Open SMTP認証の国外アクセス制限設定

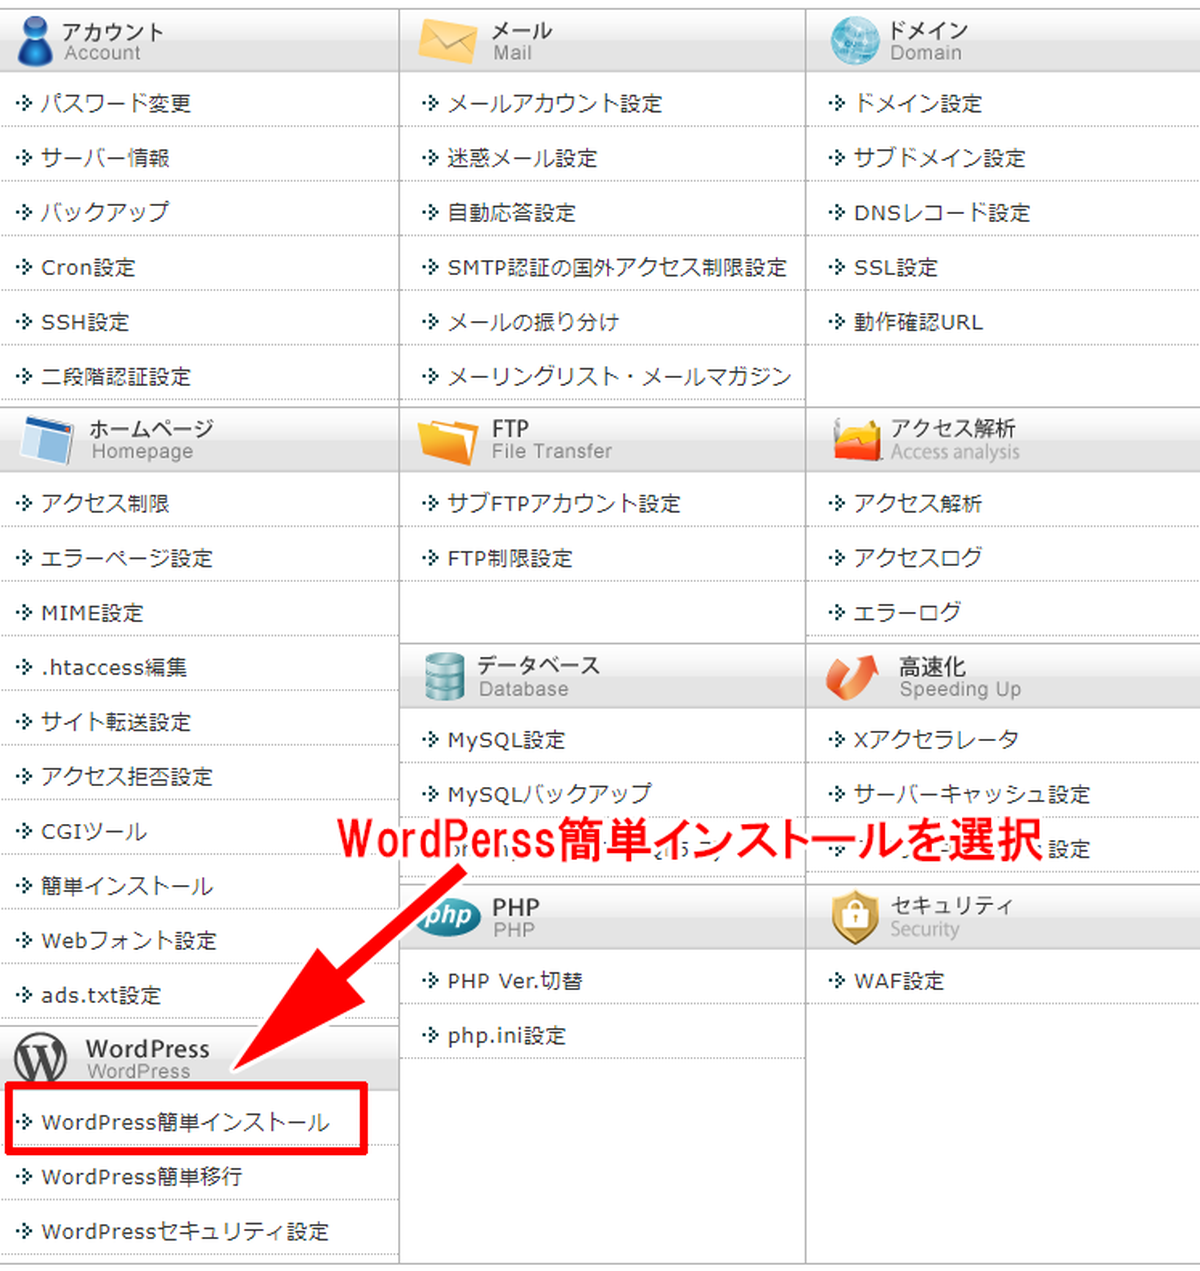[x=617, y=267]
